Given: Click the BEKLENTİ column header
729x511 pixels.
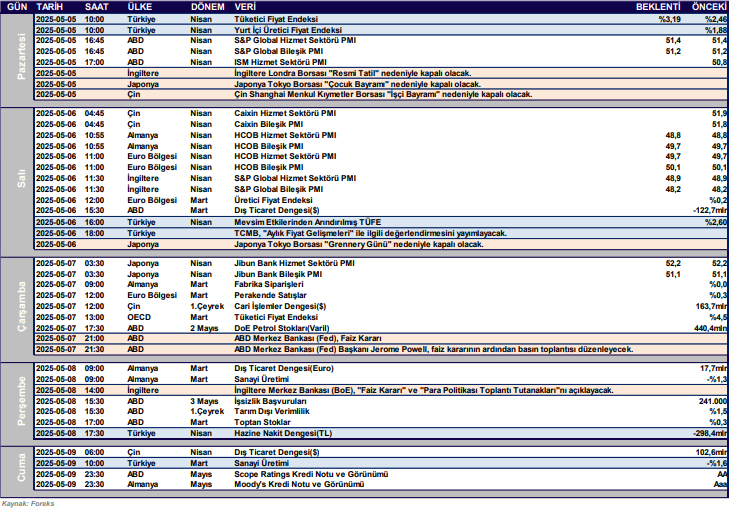Looking at the screenshot, I should [658, 7].
